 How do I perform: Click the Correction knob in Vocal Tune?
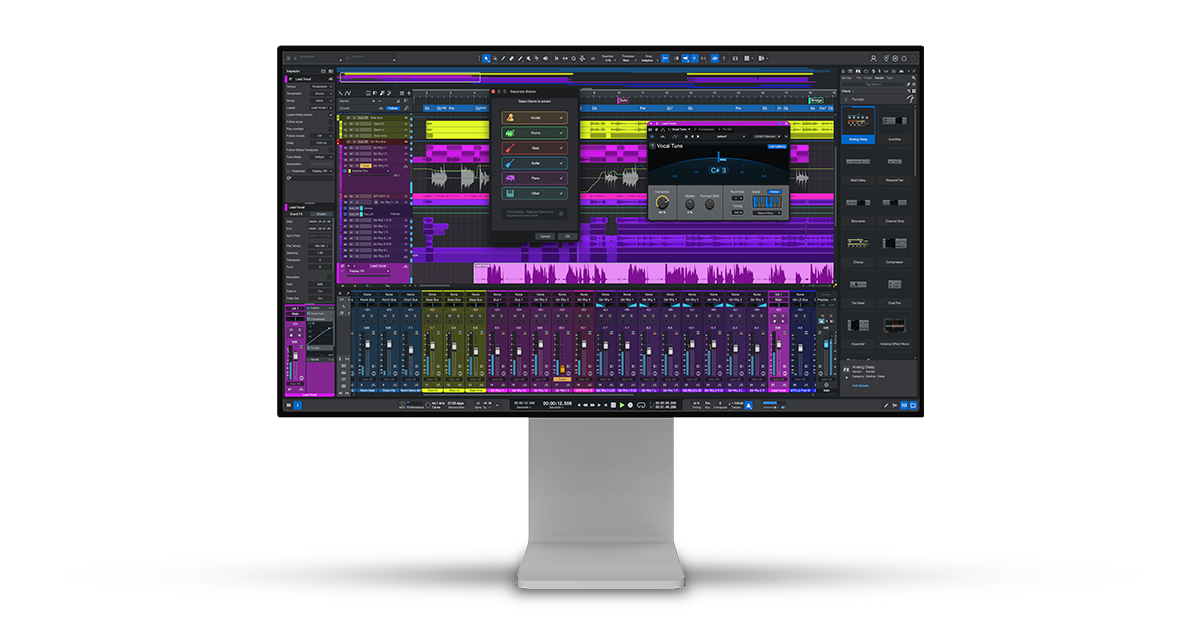[x=662, y=202]
